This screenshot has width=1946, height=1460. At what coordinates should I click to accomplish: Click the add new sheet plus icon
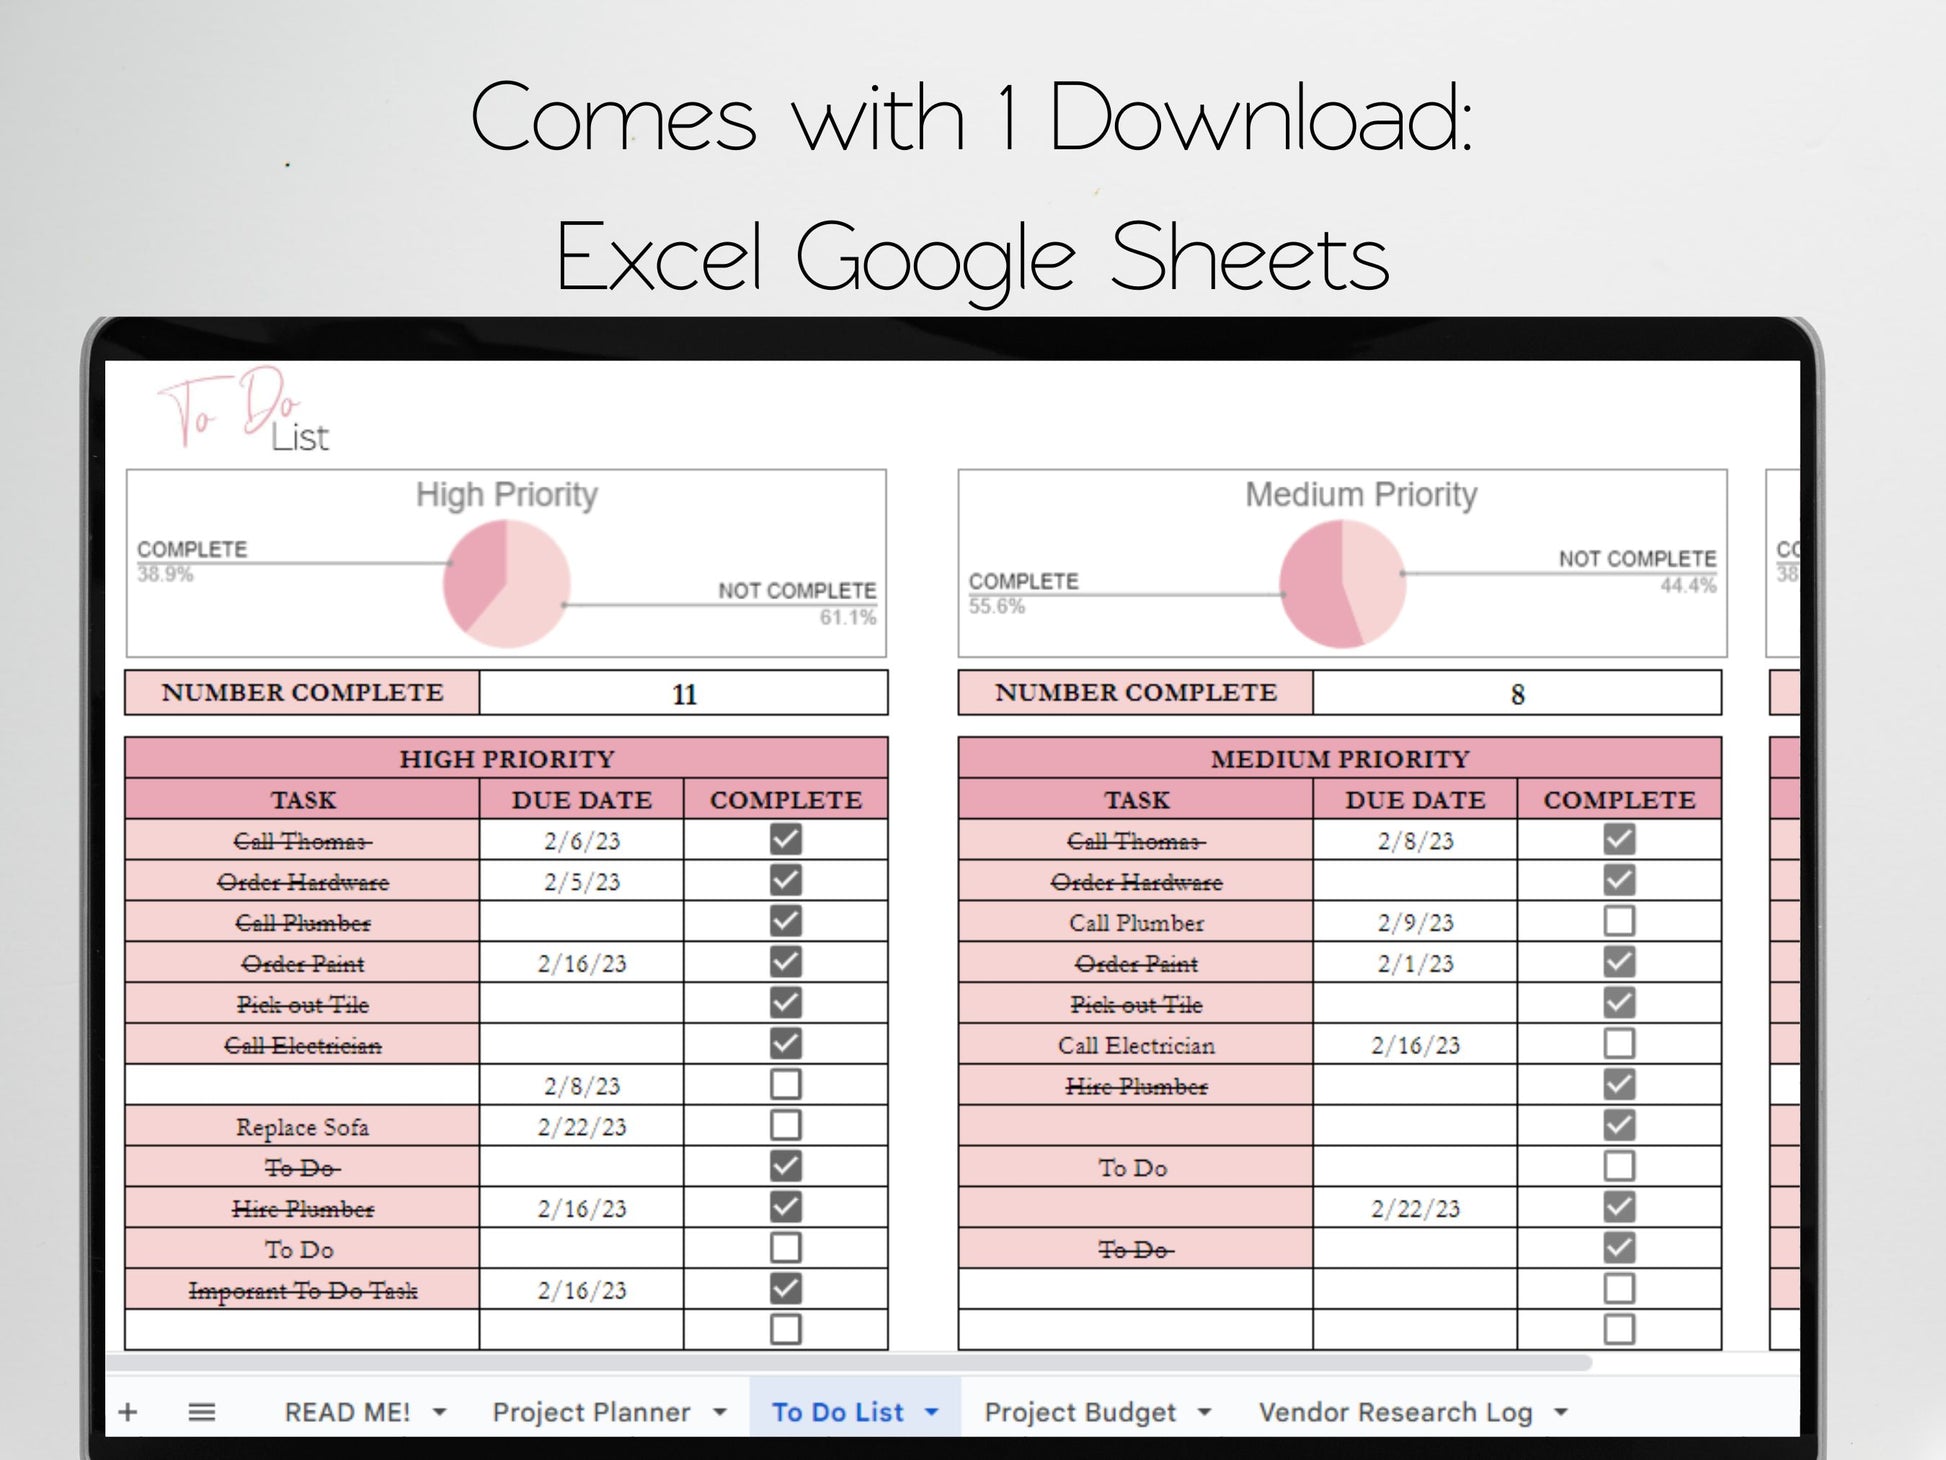[127, 1412]
